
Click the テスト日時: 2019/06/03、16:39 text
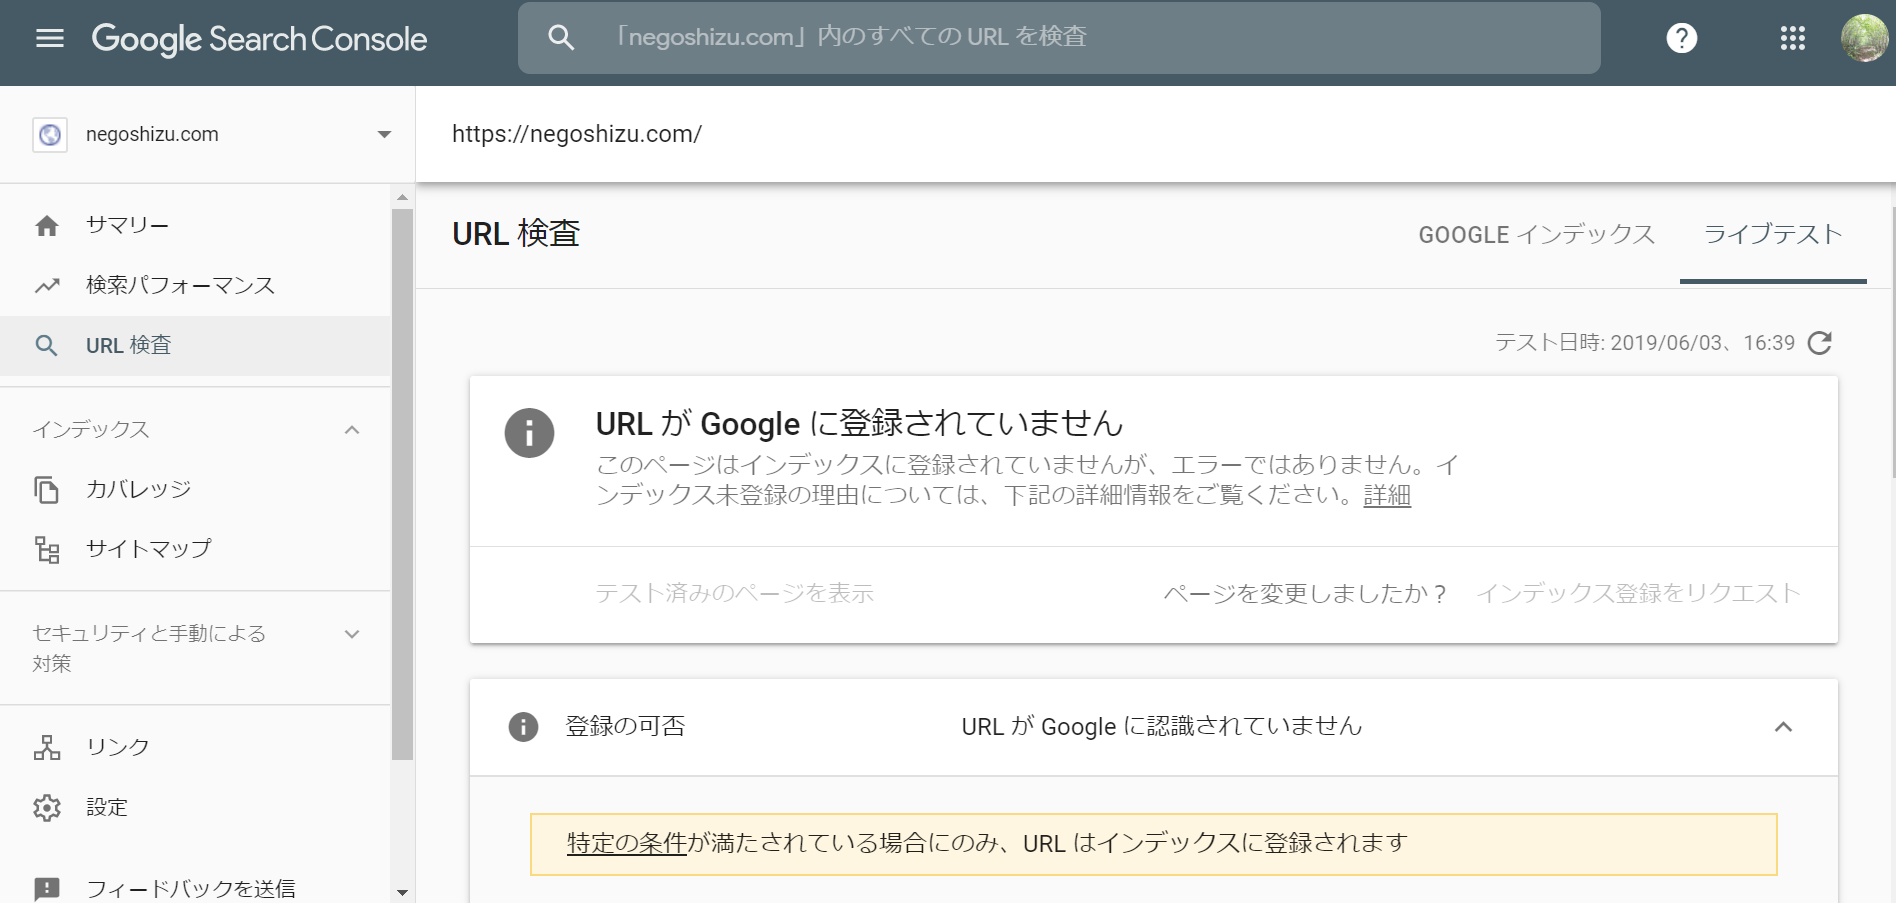(x=1644, y=343)
